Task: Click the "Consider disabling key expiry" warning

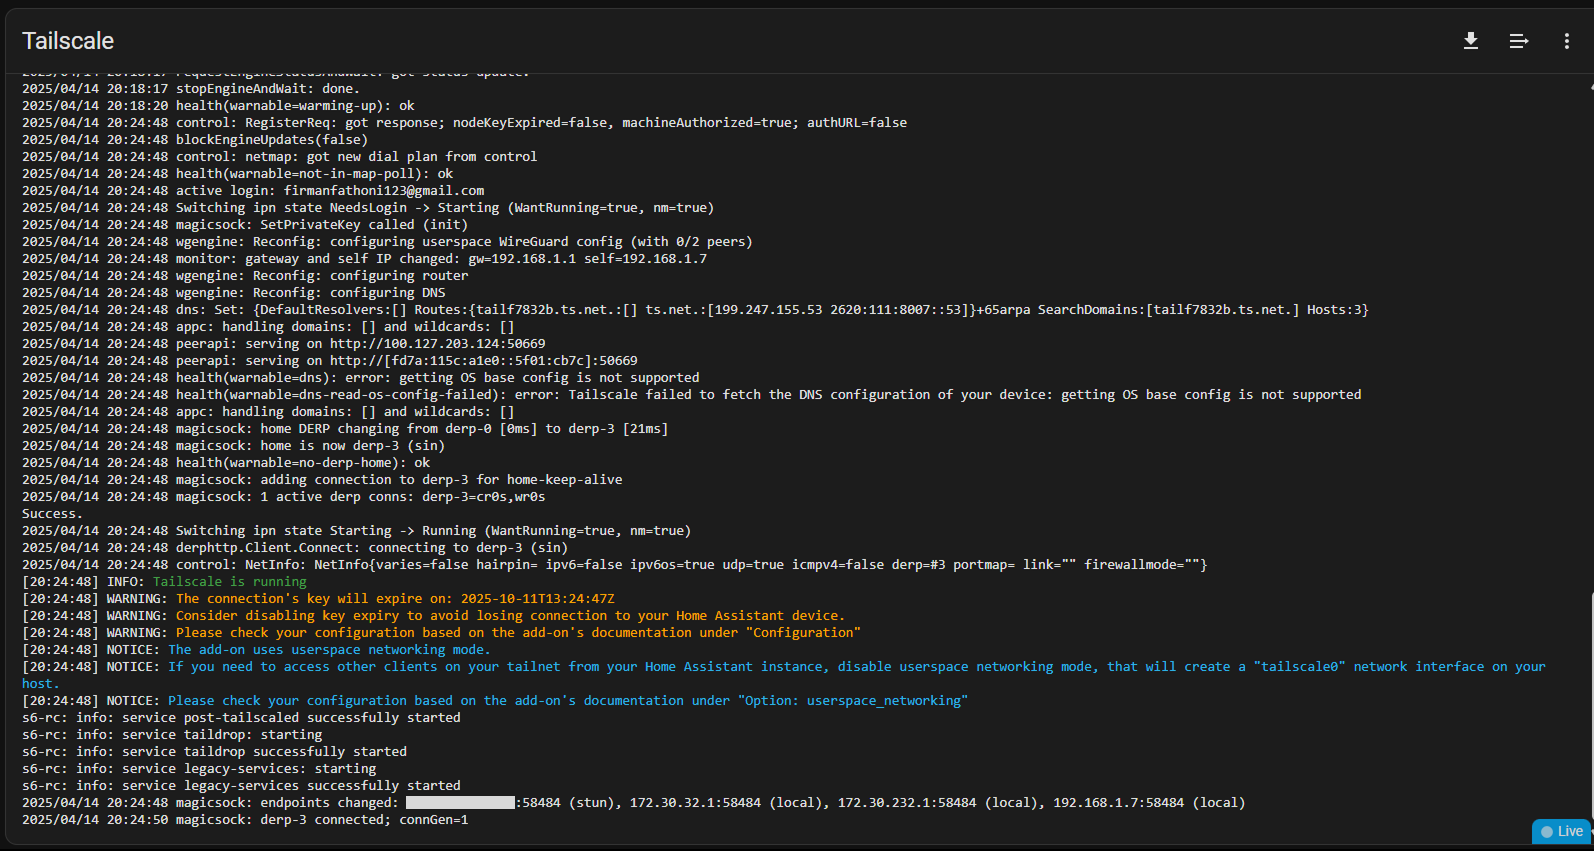Action: click(510, 616)
